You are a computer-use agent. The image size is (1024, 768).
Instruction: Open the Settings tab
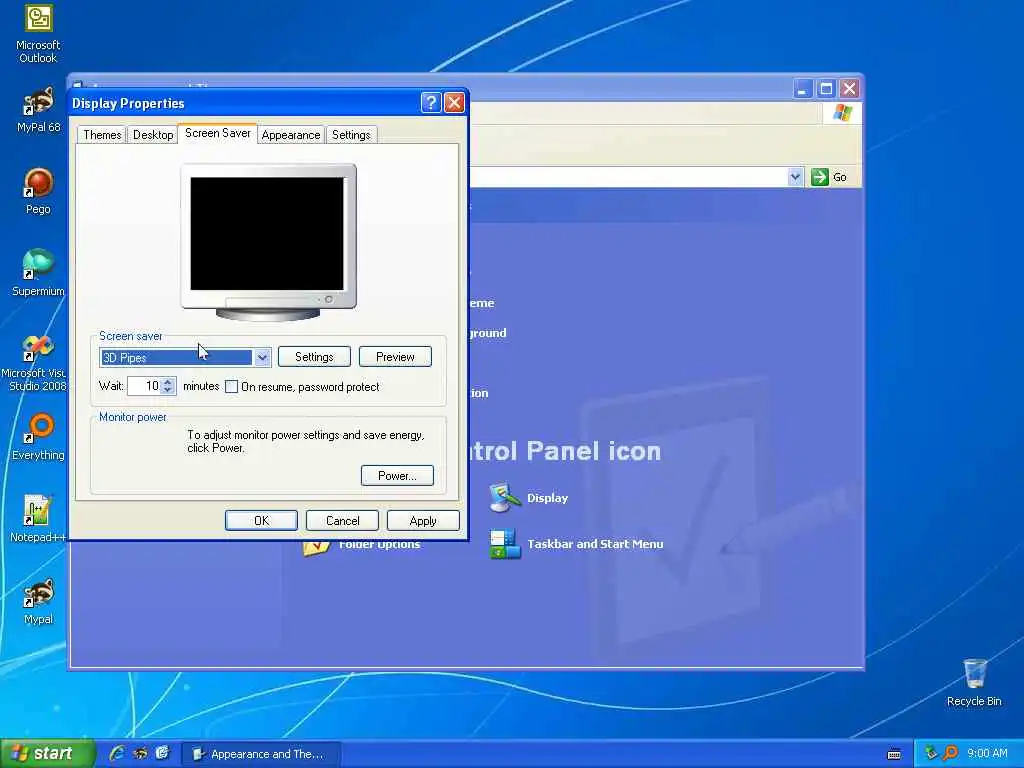[x=351, y=135]
